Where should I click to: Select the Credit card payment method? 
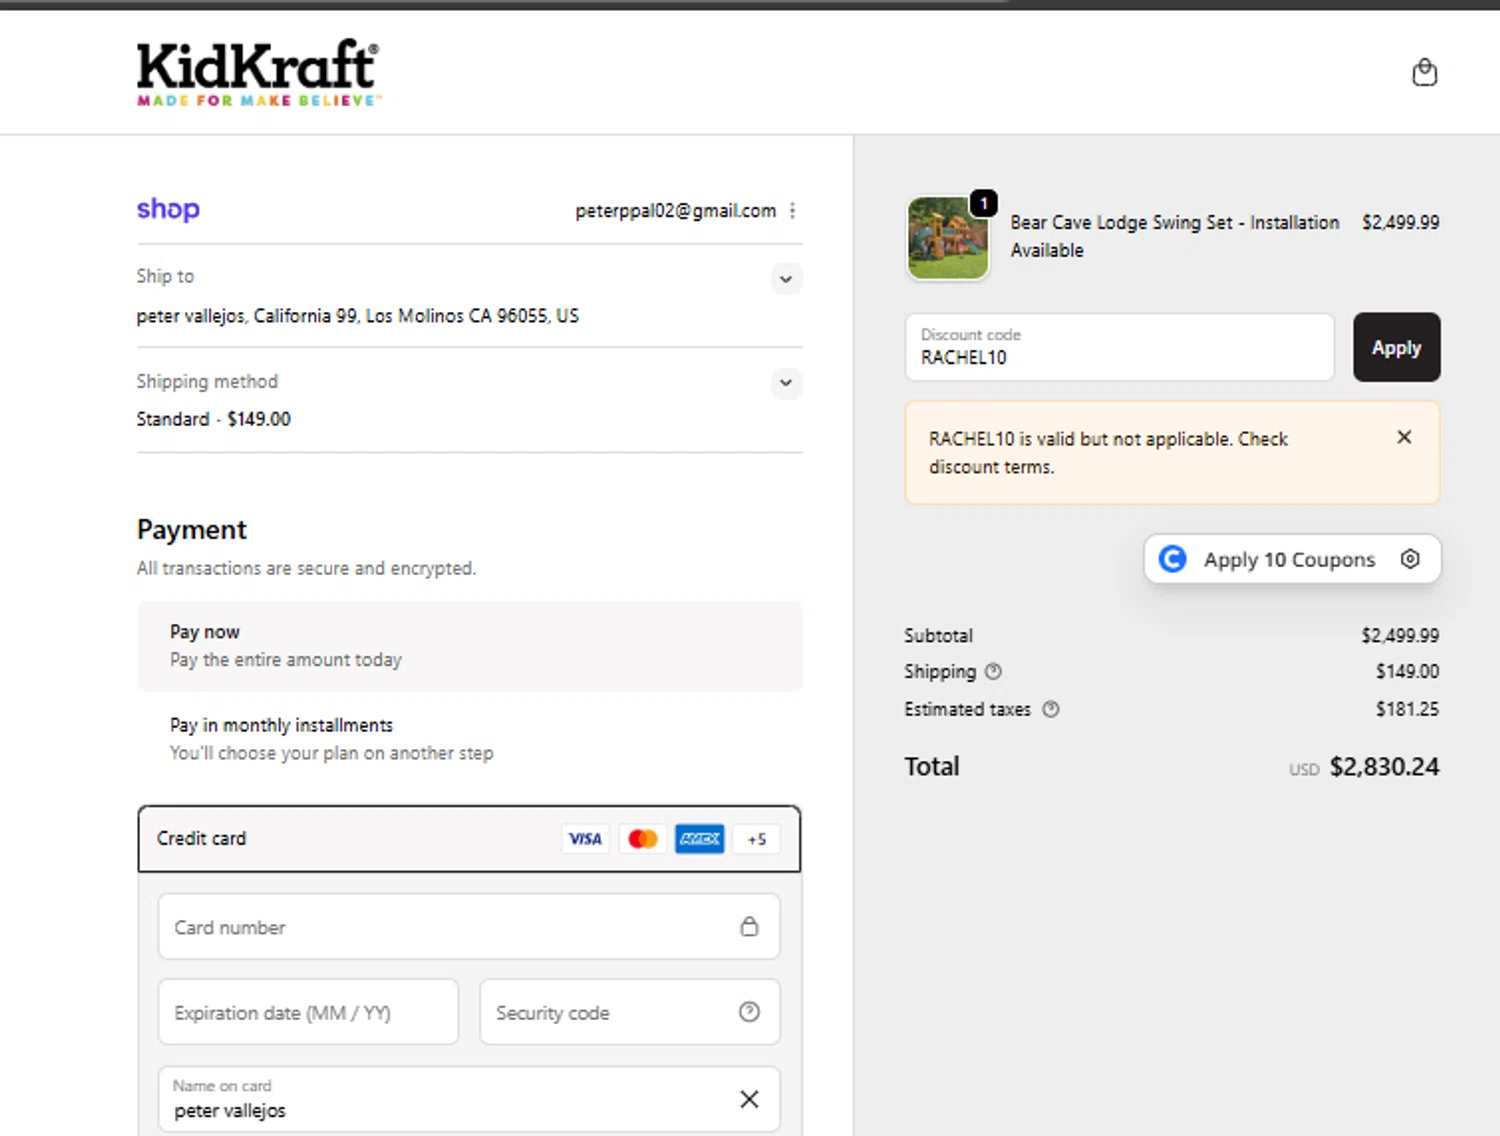(x=469, y=839)
